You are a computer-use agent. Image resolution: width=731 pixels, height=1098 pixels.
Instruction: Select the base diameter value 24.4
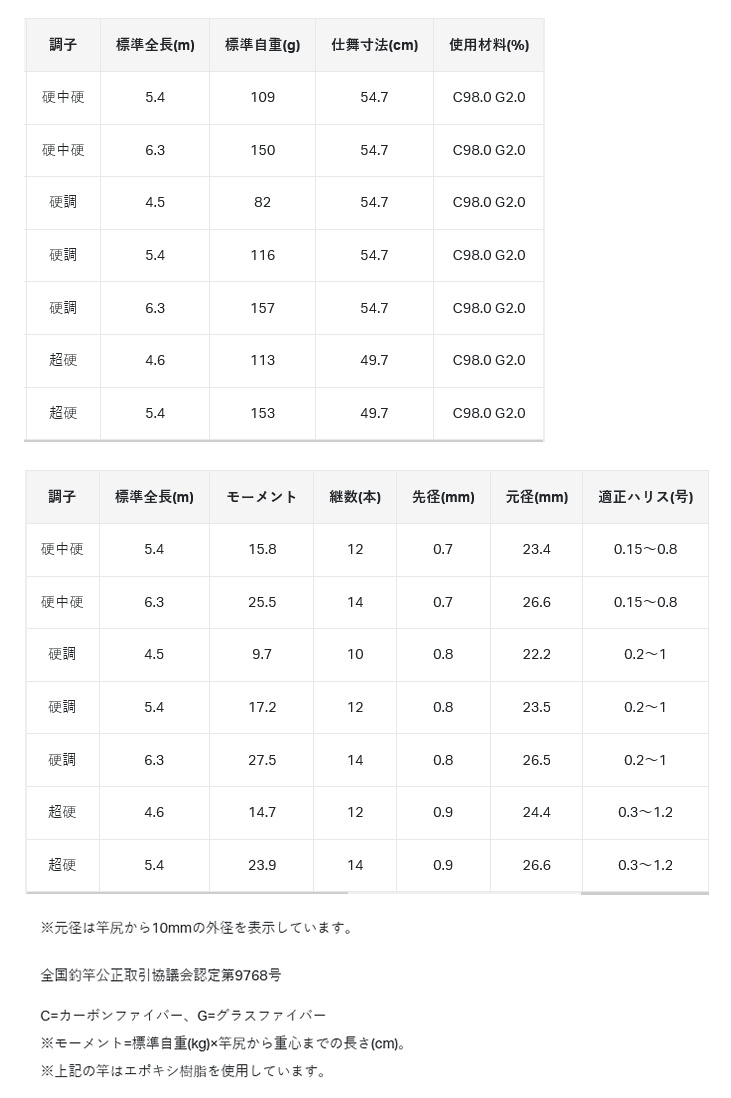point(536,812)
